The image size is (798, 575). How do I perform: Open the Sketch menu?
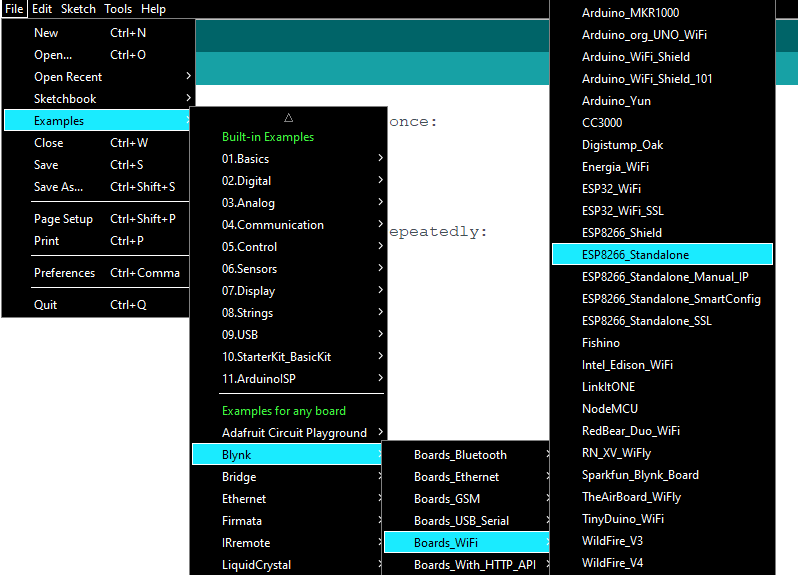pos(78,9)
